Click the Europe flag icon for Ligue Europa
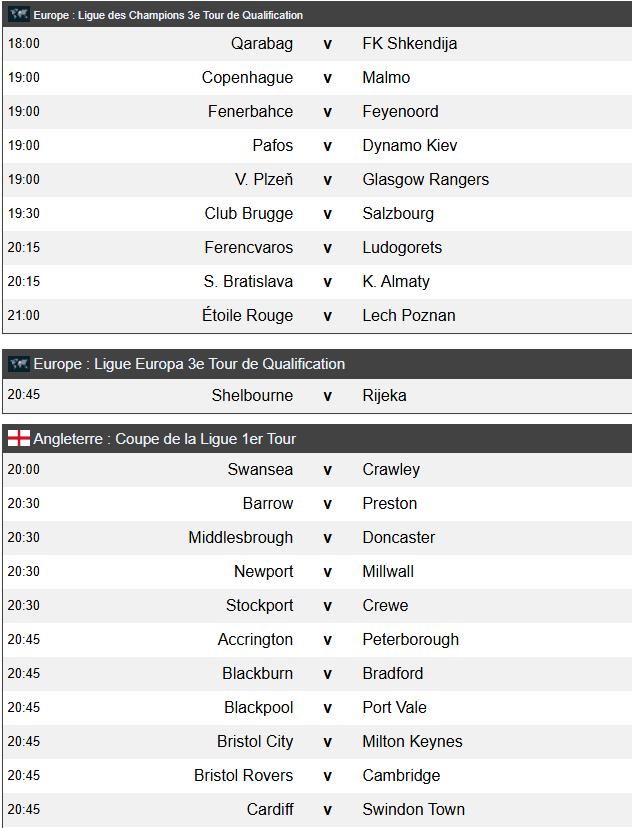 point(18,364)
